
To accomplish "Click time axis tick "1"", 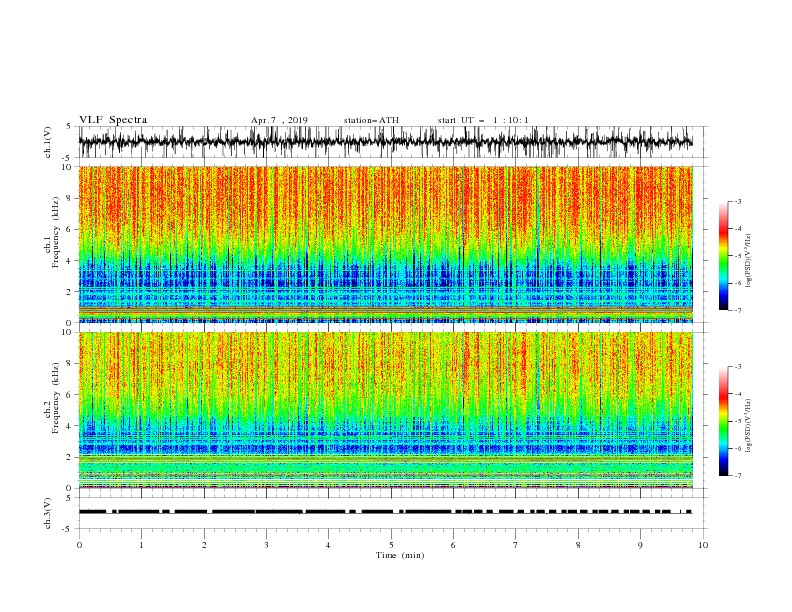I will (x=141, y=545).
